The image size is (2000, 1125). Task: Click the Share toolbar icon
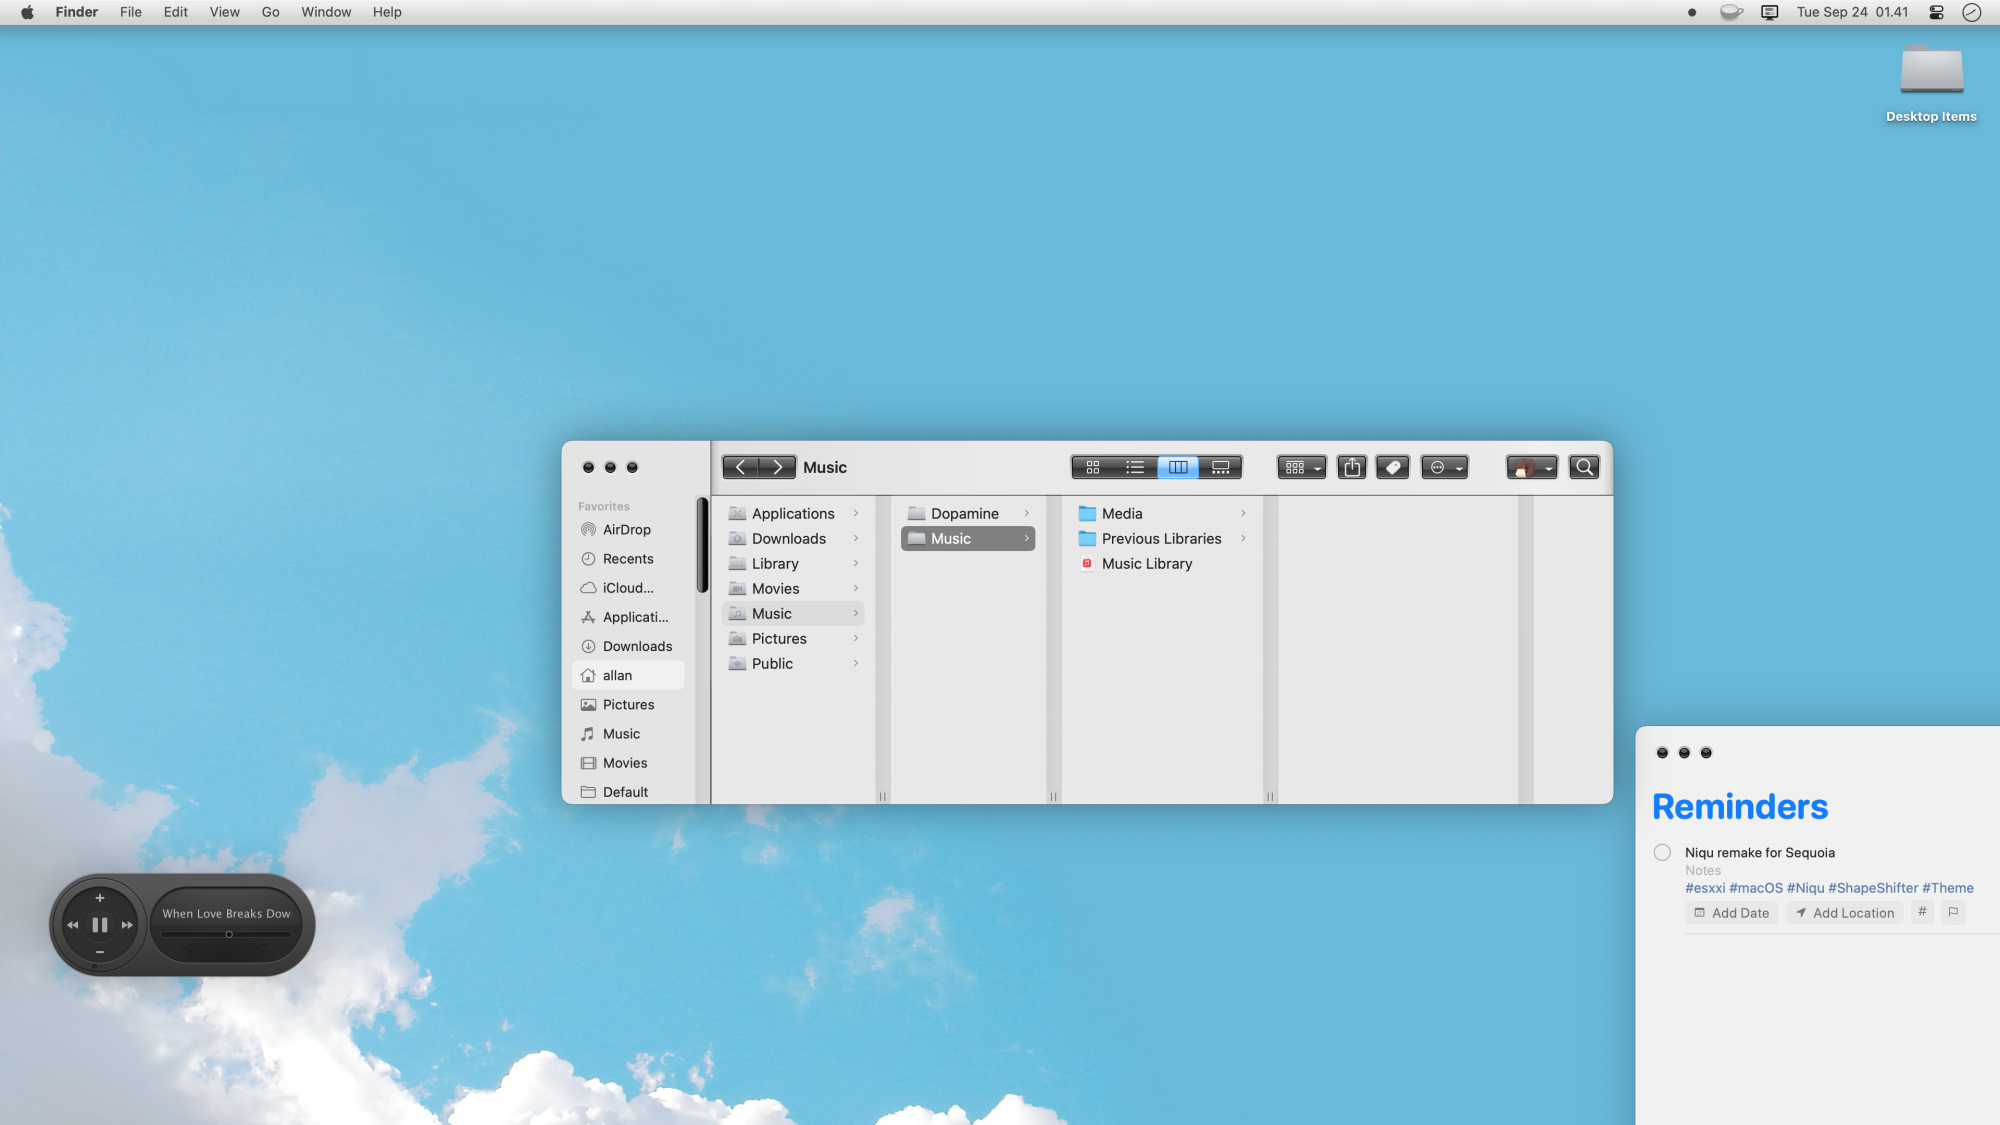point(1352,467)
